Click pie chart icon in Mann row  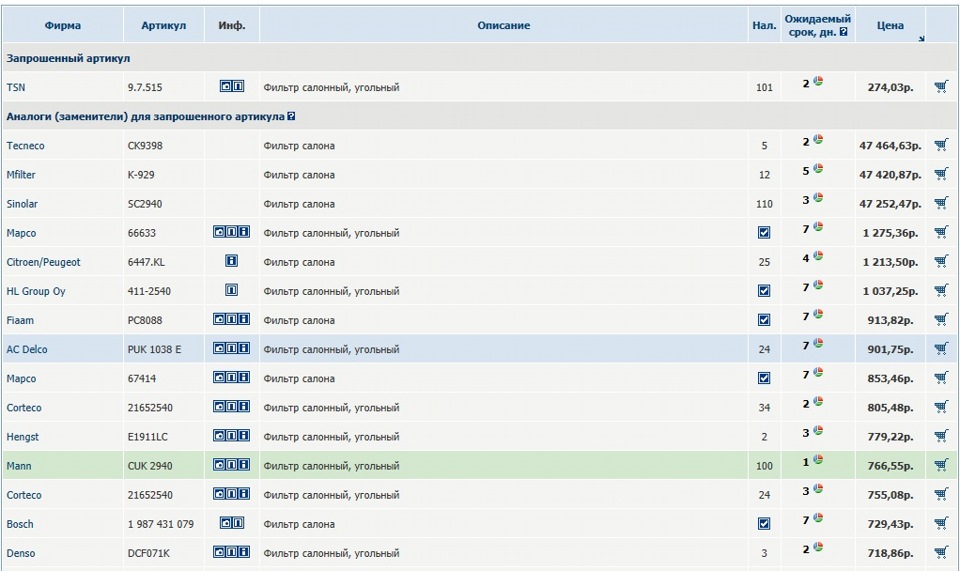(x=818, y=460)
